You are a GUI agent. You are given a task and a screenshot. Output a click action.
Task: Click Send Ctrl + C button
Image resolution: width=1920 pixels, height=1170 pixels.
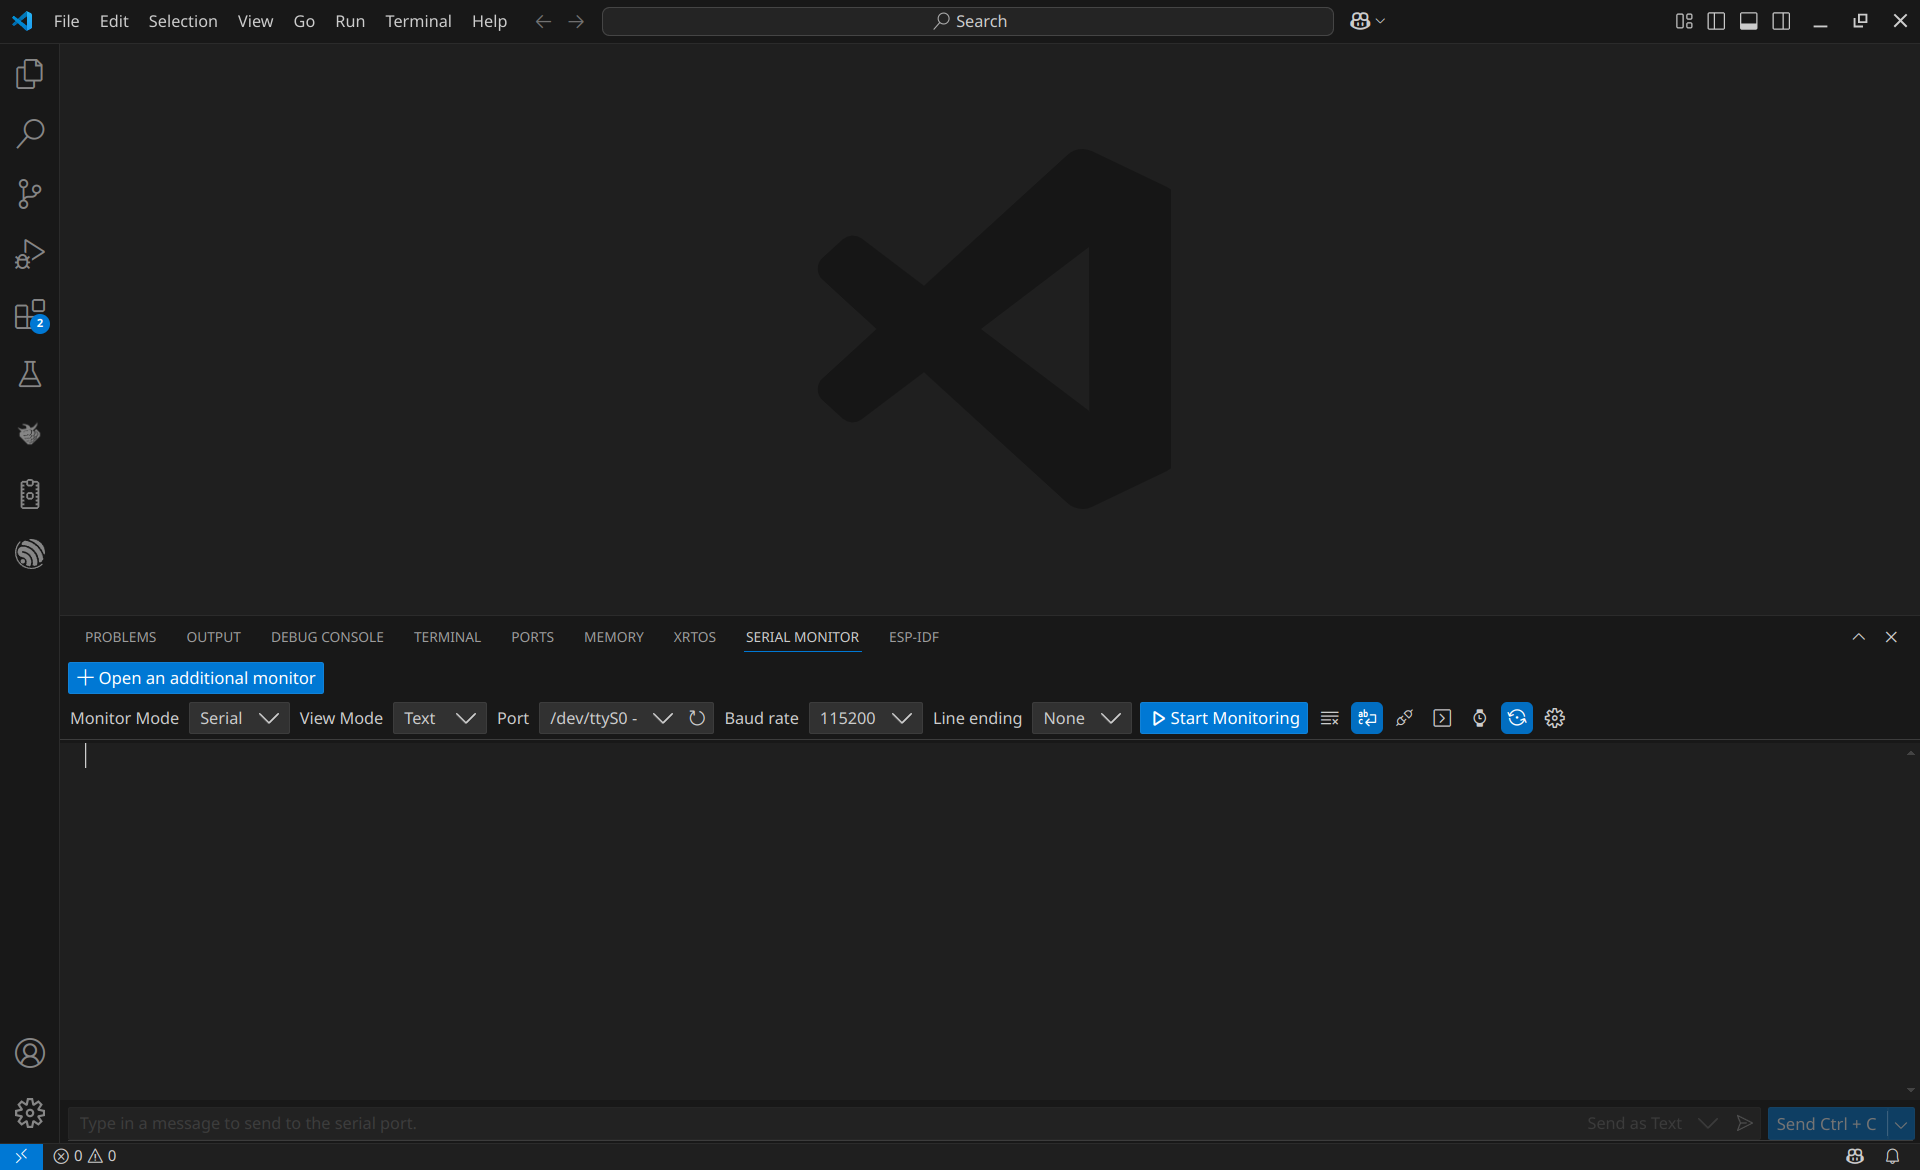click(x=1827, y=1124)
